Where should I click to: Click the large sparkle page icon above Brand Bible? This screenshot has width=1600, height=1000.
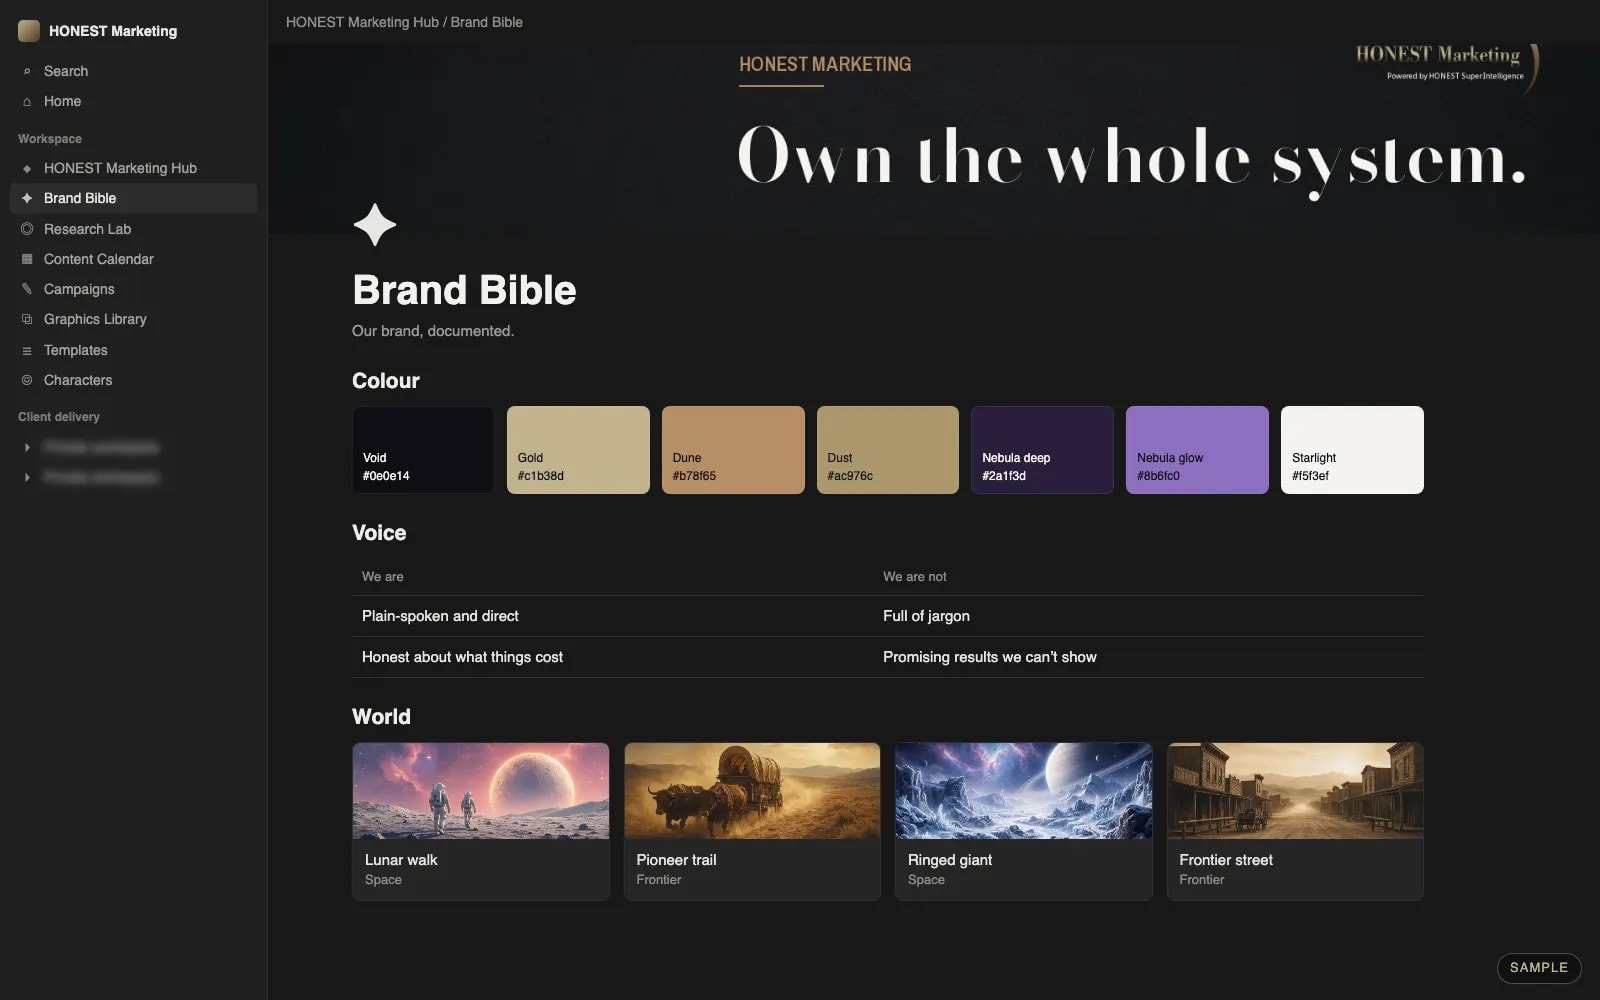pos(375,225)
